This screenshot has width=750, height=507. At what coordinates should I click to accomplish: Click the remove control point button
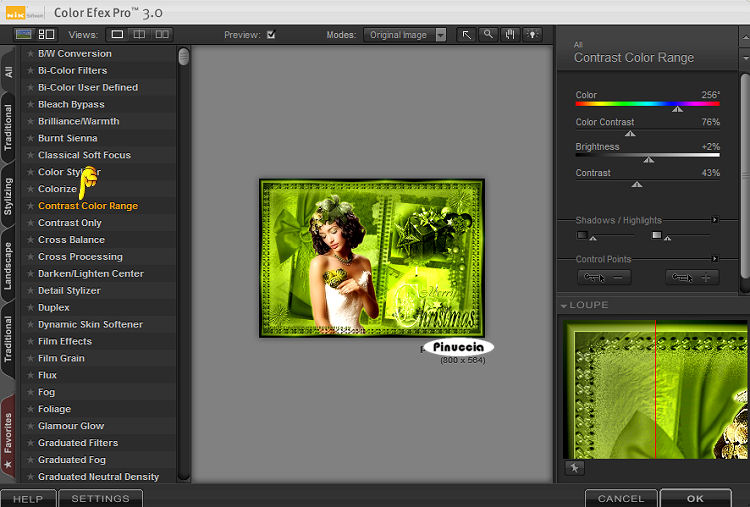coord(603,277)
